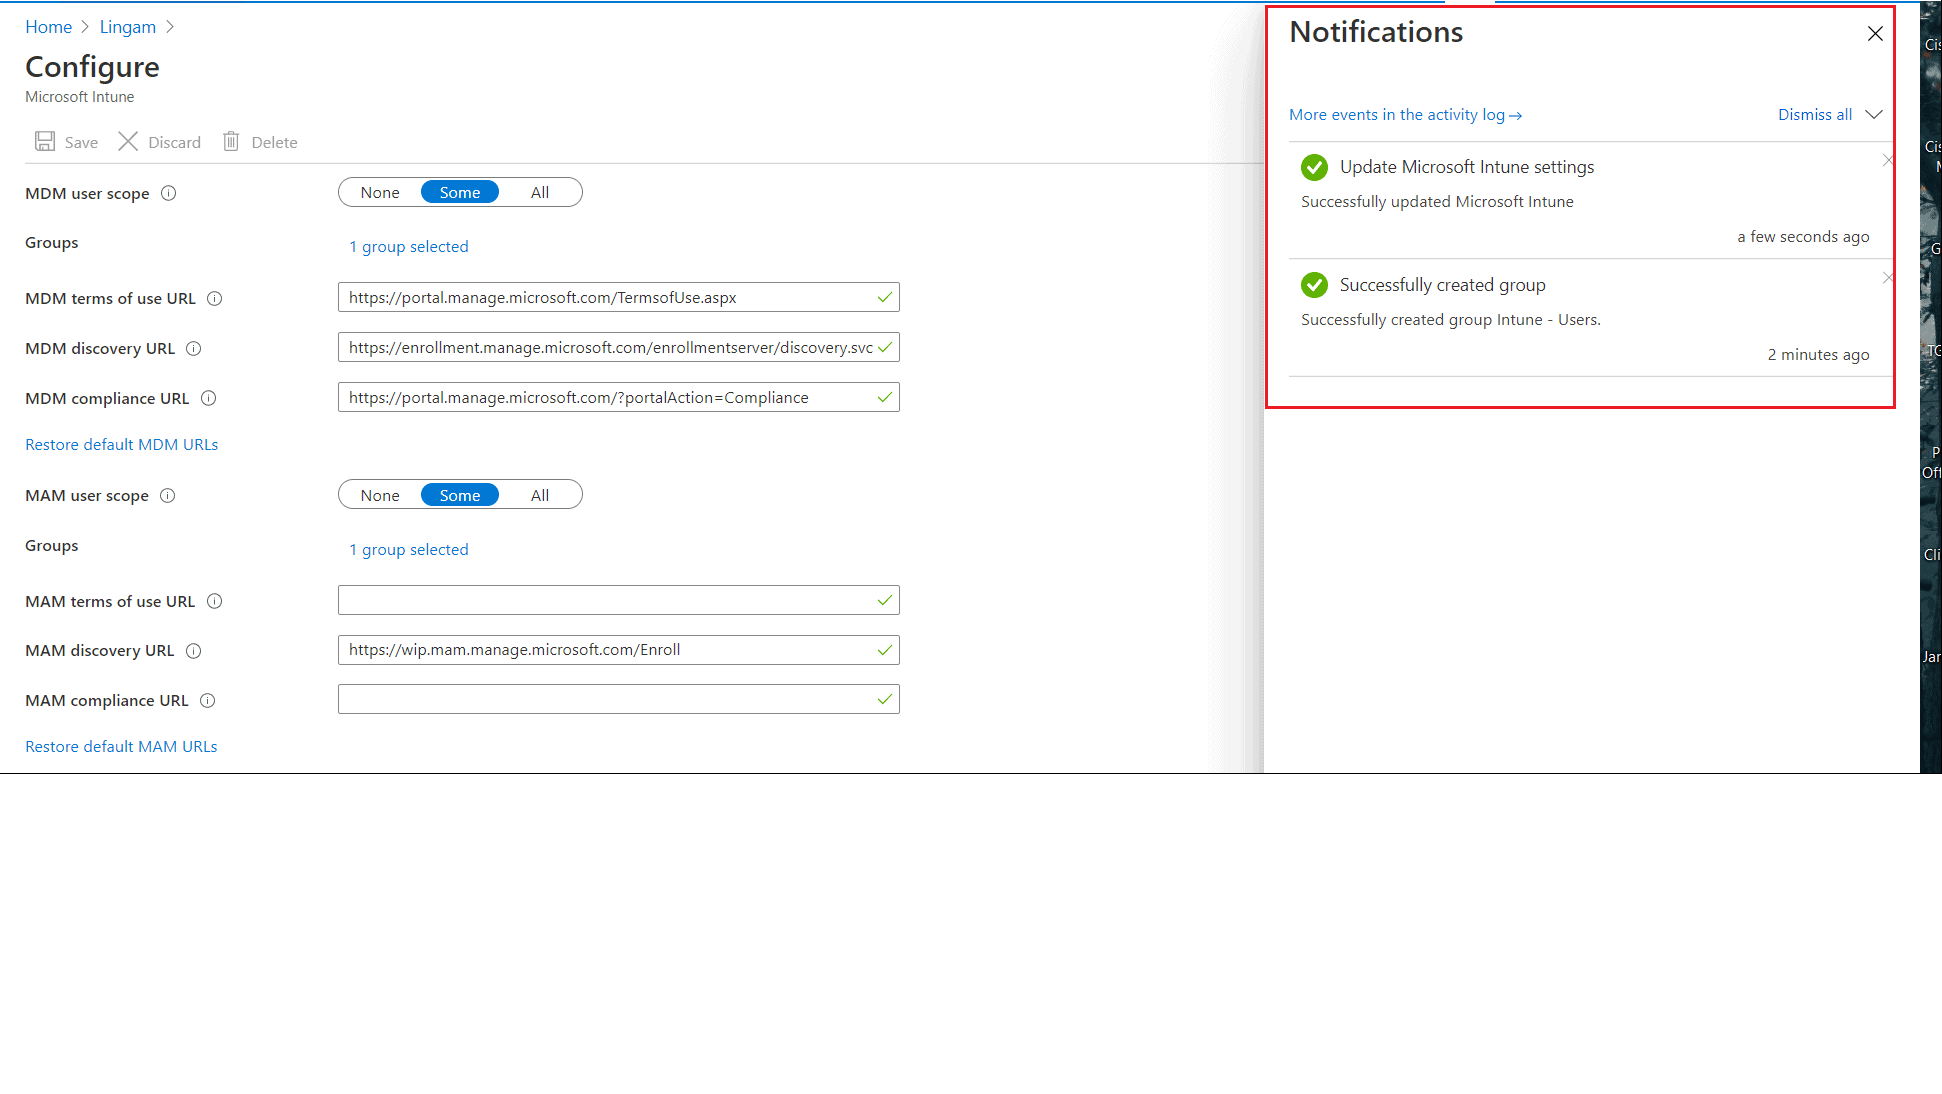Click 'Successfully created group Intune - Users.' text
1942x1094 pixels.
(1451, 320)
